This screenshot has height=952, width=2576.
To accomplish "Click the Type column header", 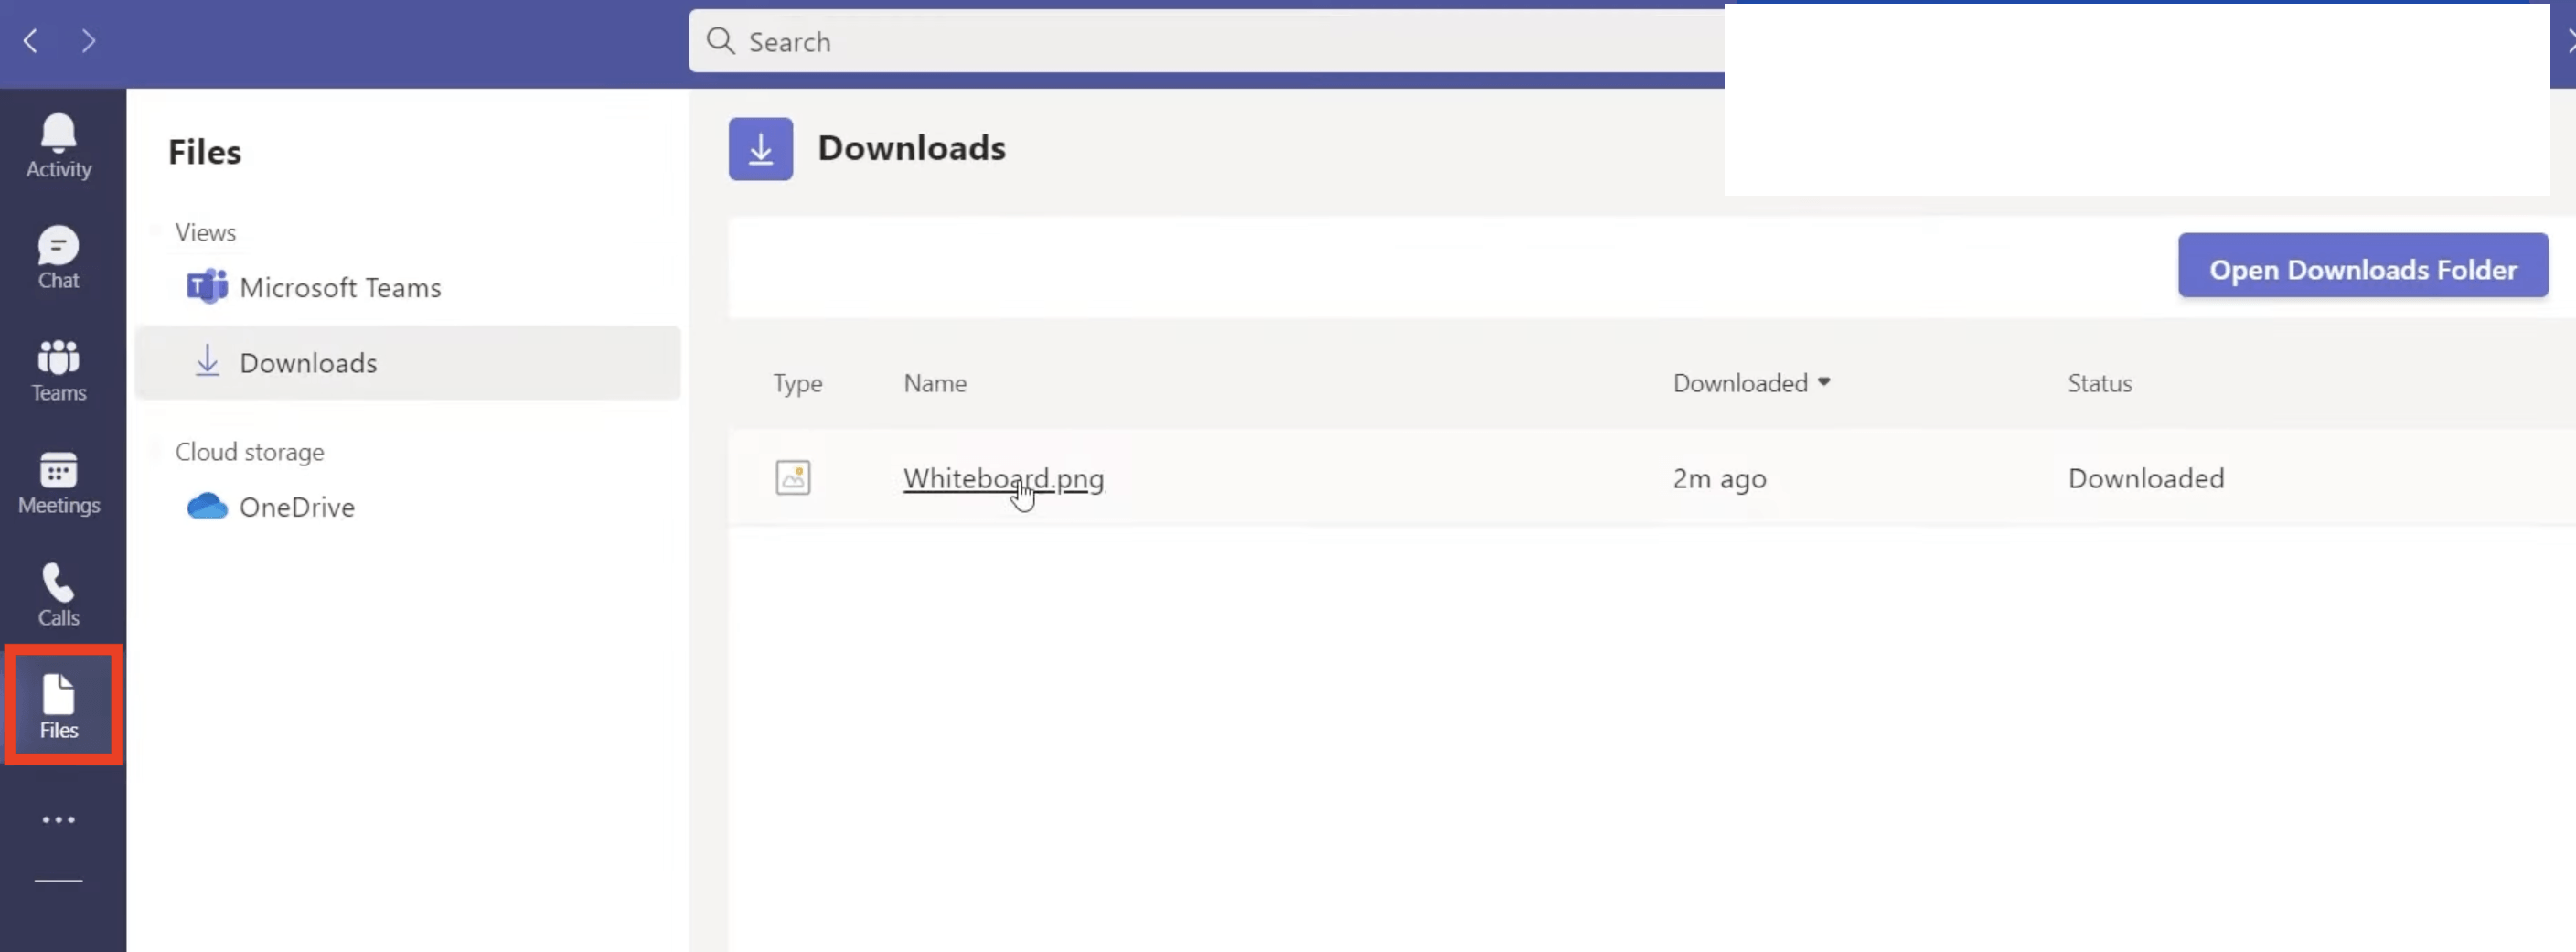I will coord(797,384).
